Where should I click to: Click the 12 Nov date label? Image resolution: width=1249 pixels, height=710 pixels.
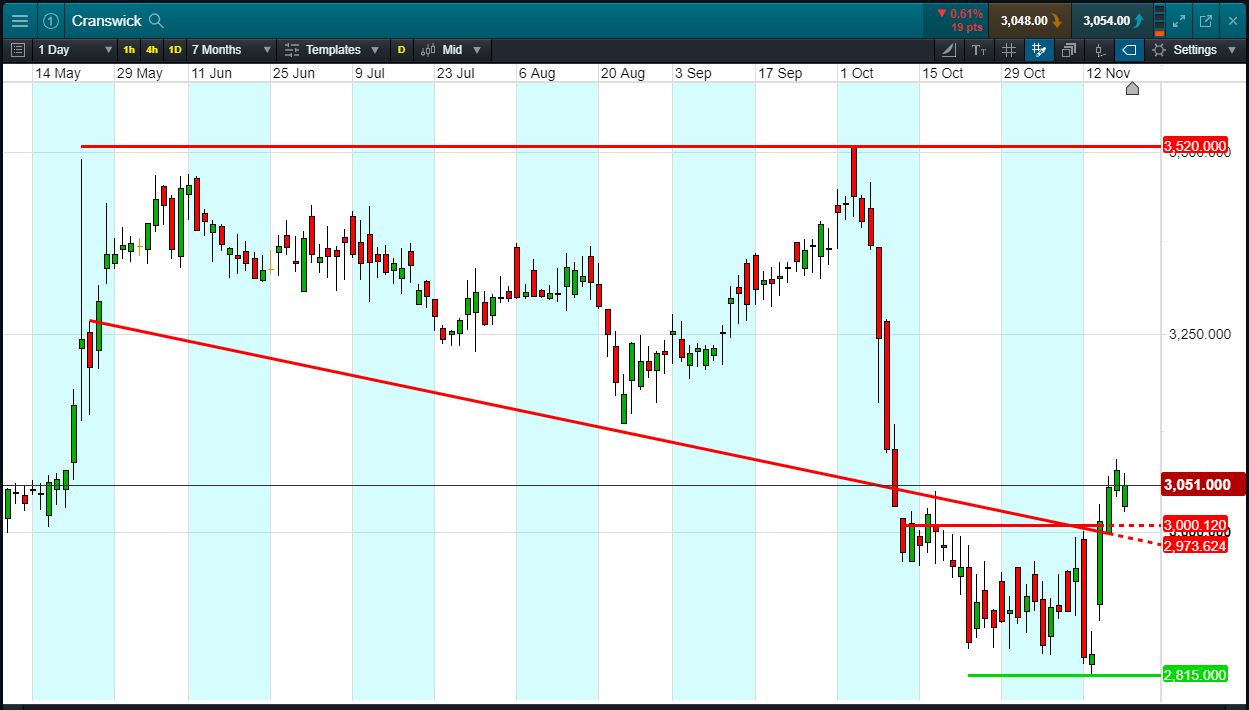pos(1109,73)
